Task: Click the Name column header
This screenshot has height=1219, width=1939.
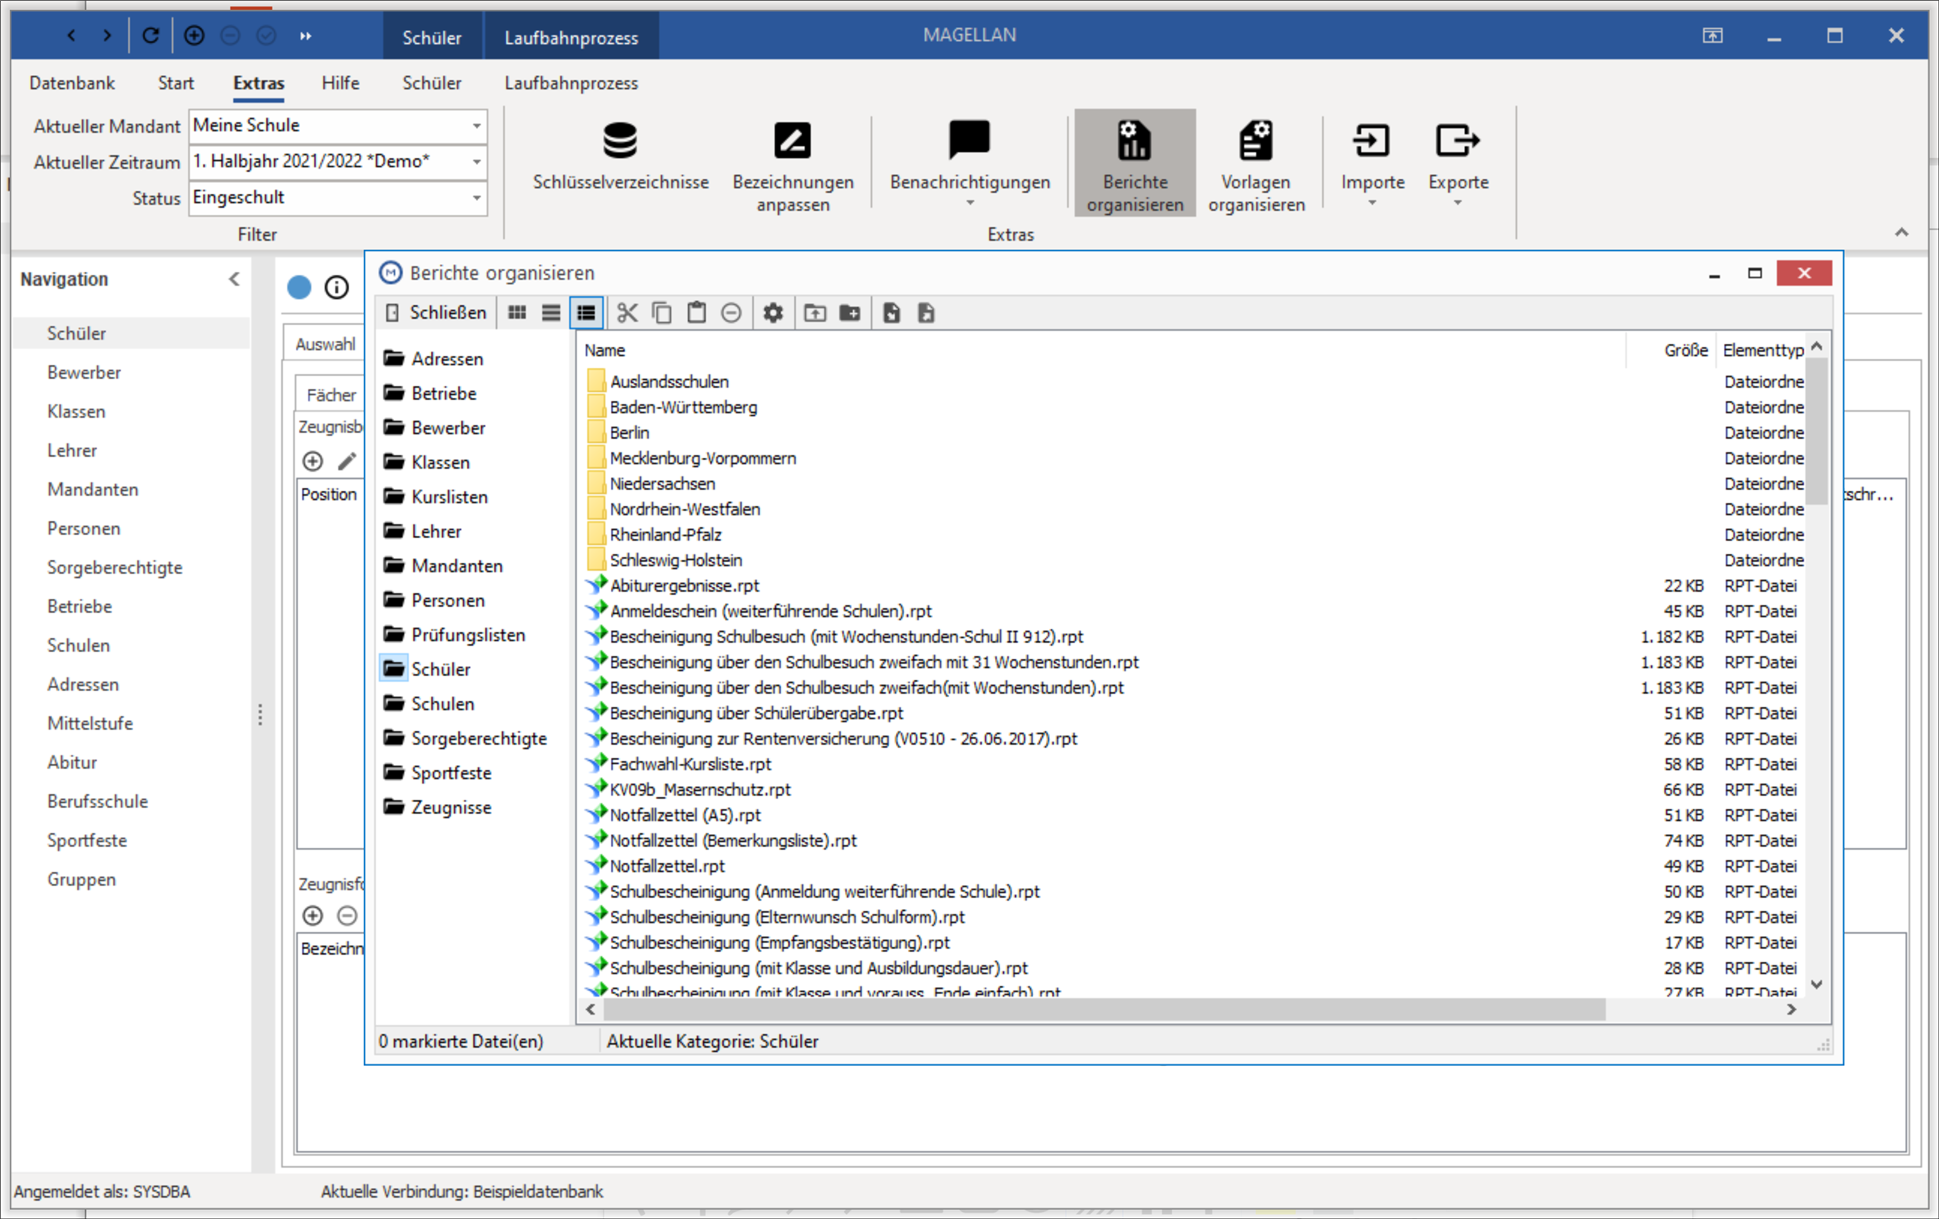Action: pos(1100,350)
